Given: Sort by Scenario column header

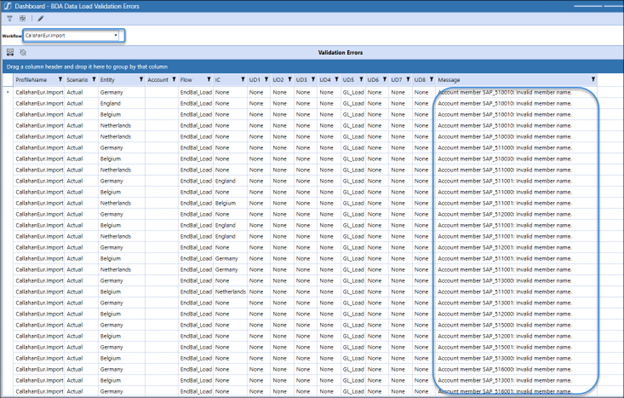Looking at the screenshot, I should [77, 80].
